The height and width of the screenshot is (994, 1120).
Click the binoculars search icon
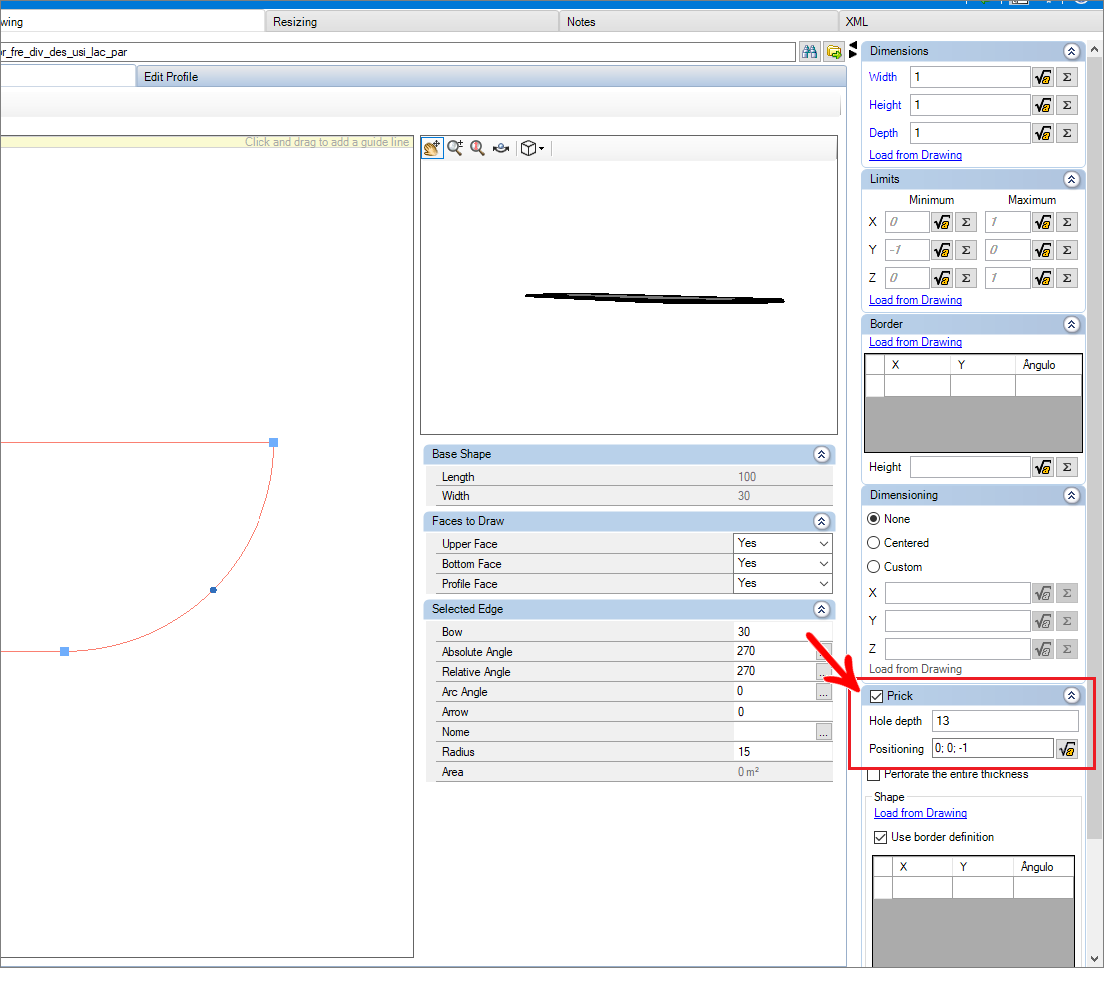click(809, 52)
